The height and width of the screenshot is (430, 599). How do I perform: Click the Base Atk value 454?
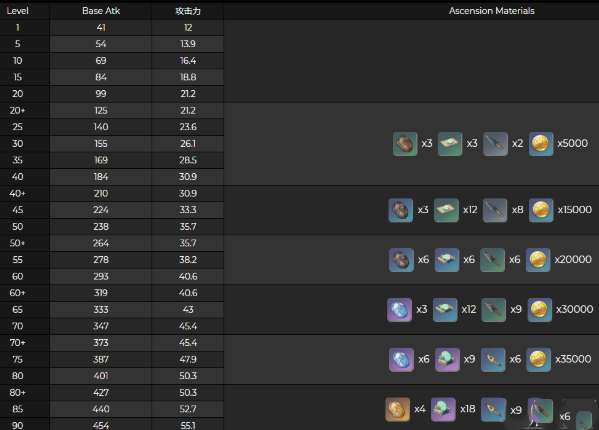pos(101,425)
